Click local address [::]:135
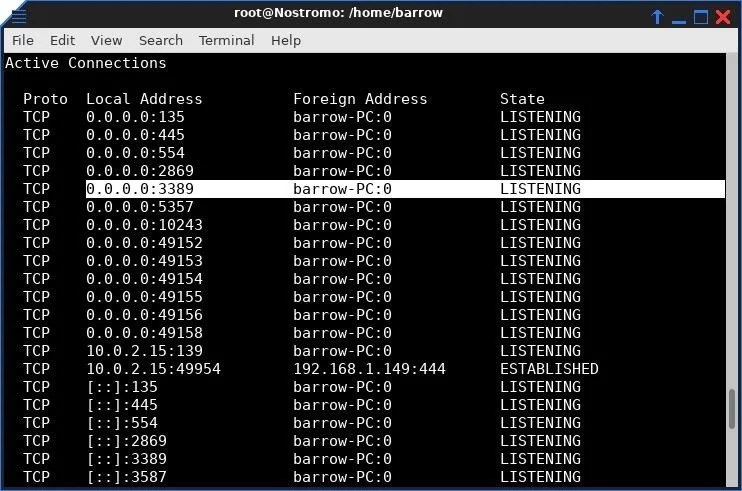 pyautogui.click(x=122, y=386)
